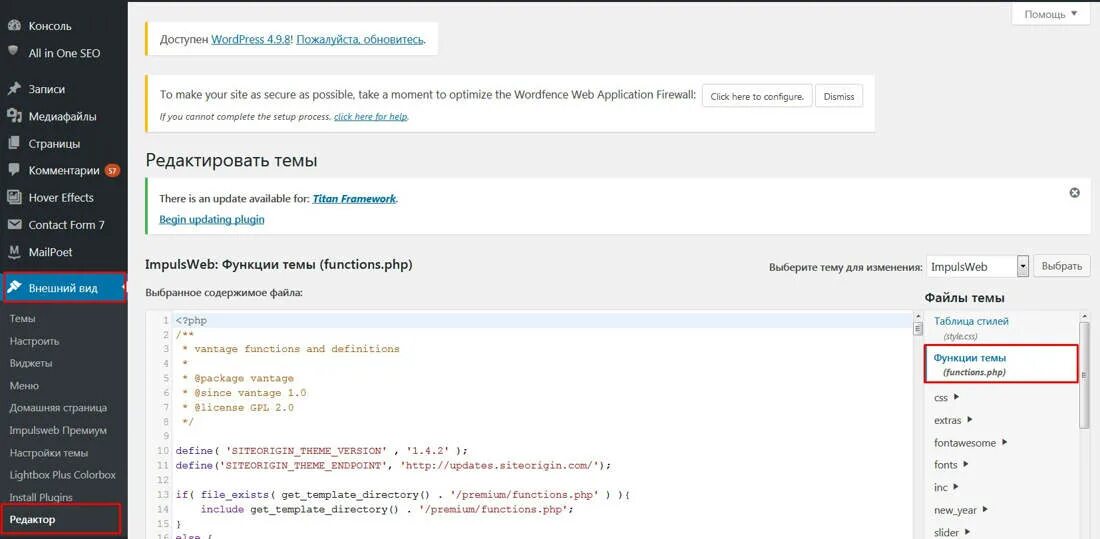Click the Комментарии speech bubble icon

14,170
